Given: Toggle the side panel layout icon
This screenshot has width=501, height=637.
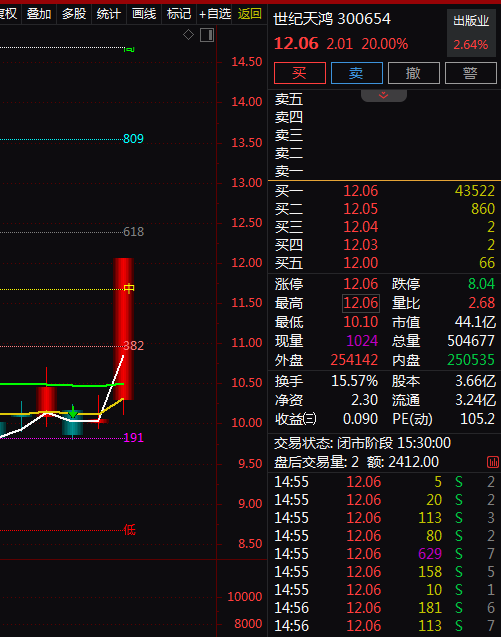Looking at the screenshot, I should click(207, 35).
